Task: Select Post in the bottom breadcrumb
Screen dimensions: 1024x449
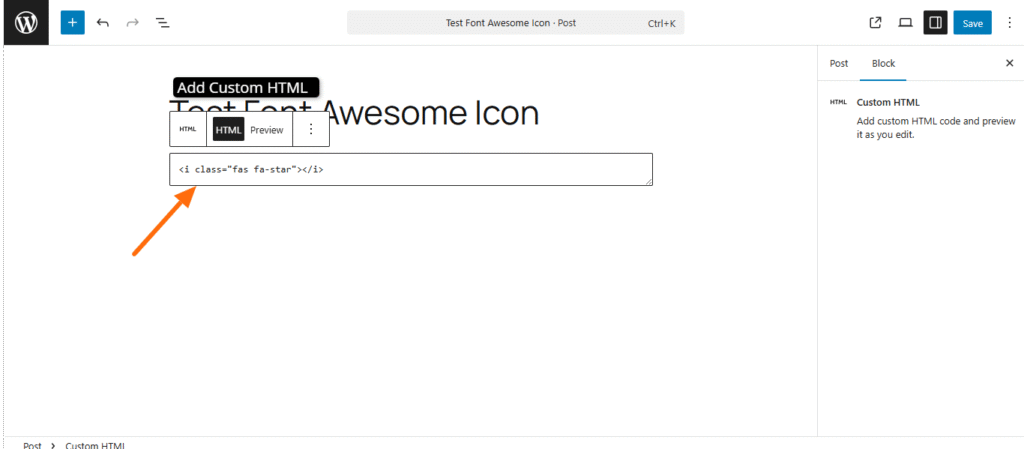Action: click(32, 445)
